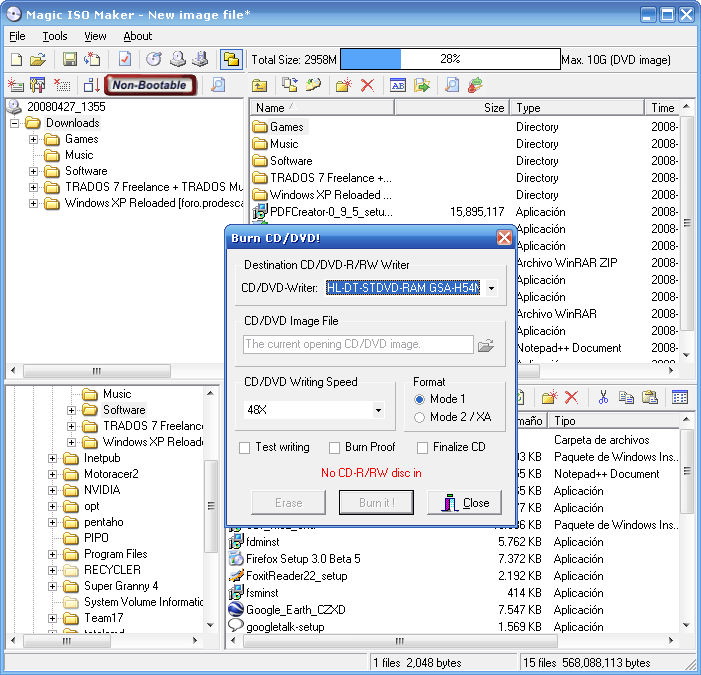Screen dimensions: 701x675
Task: Expand the Super Granny 4 folder
Action: click(x=52, y=586)
